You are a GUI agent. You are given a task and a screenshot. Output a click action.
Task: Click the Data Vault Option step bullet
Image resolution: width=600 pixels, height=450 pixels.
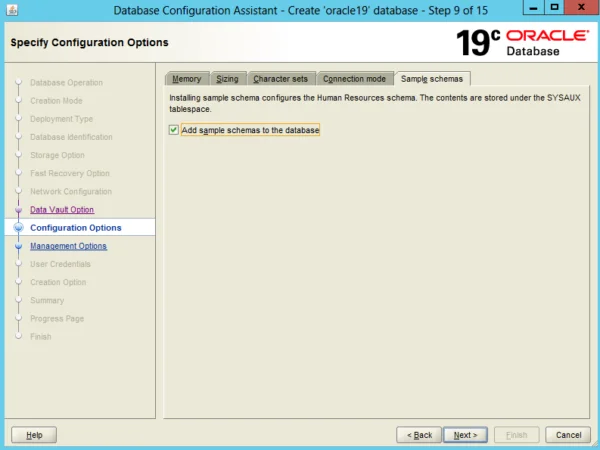click(x=18, y=210)
